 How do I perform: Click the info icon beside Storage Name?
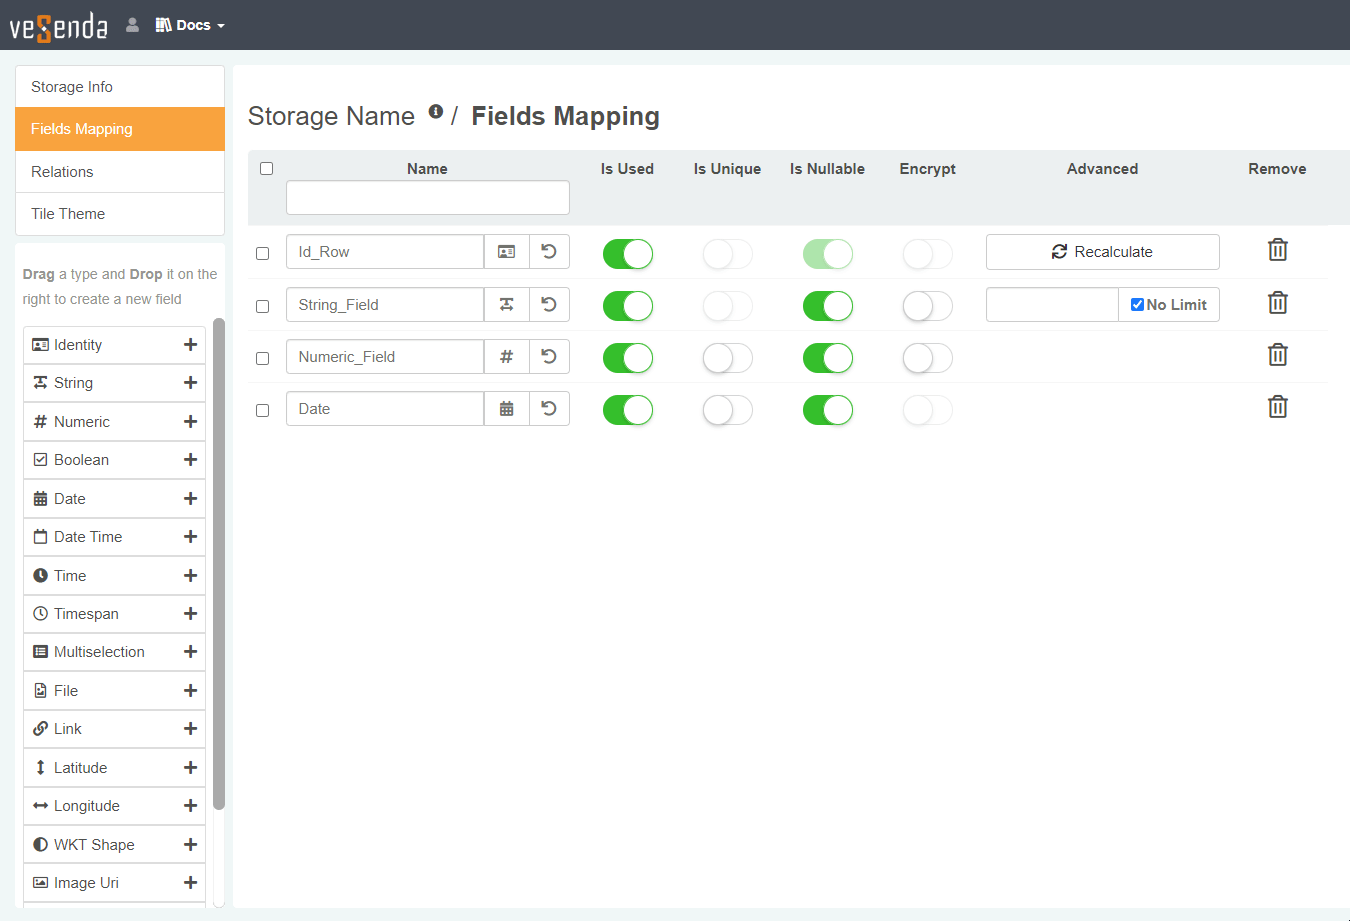point(436,112)
